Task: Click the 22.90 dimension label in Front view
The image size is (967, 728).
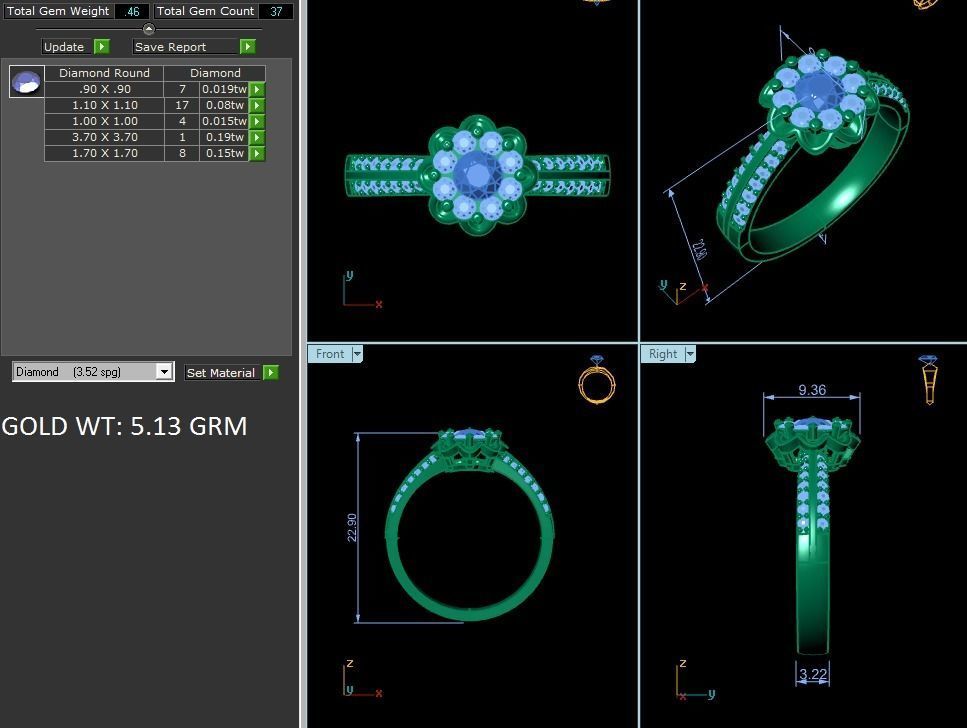Action: click(352, 527)
